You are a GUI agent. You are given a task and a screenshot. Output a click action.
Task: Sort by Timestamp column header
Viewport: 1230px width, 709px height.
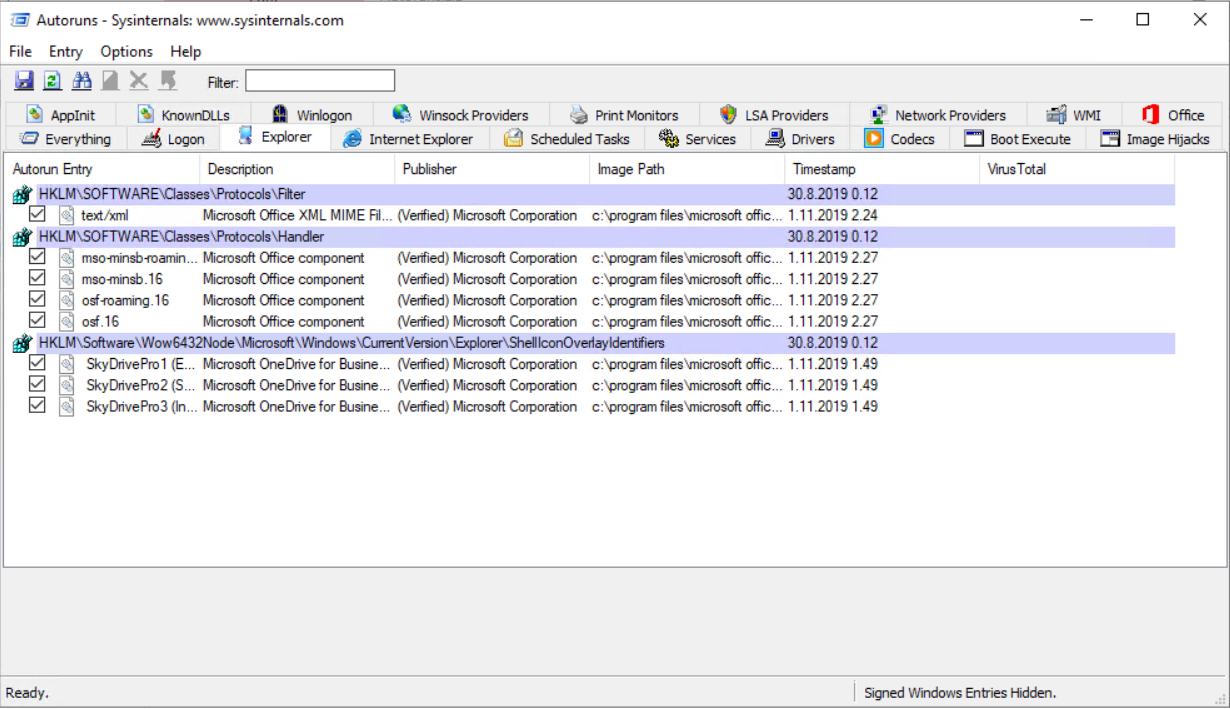tap(882, 169)
